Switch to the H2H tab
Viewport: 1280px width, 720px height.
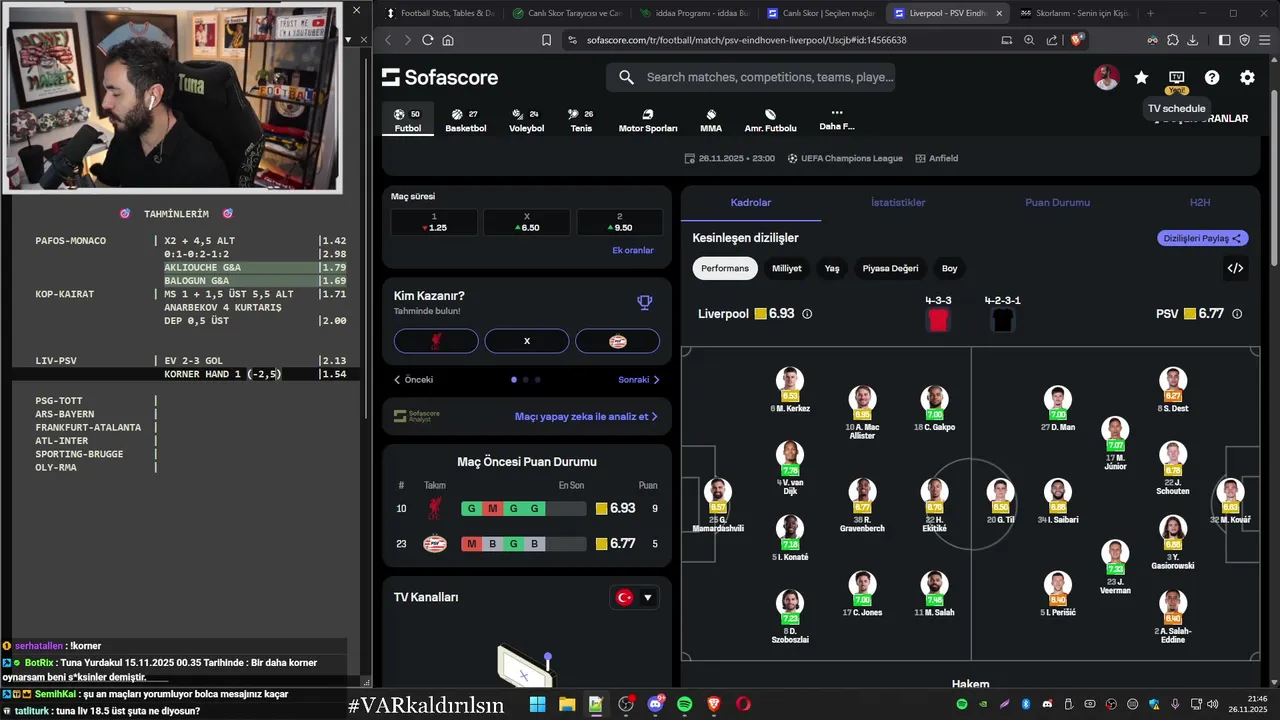point(1200,202)
